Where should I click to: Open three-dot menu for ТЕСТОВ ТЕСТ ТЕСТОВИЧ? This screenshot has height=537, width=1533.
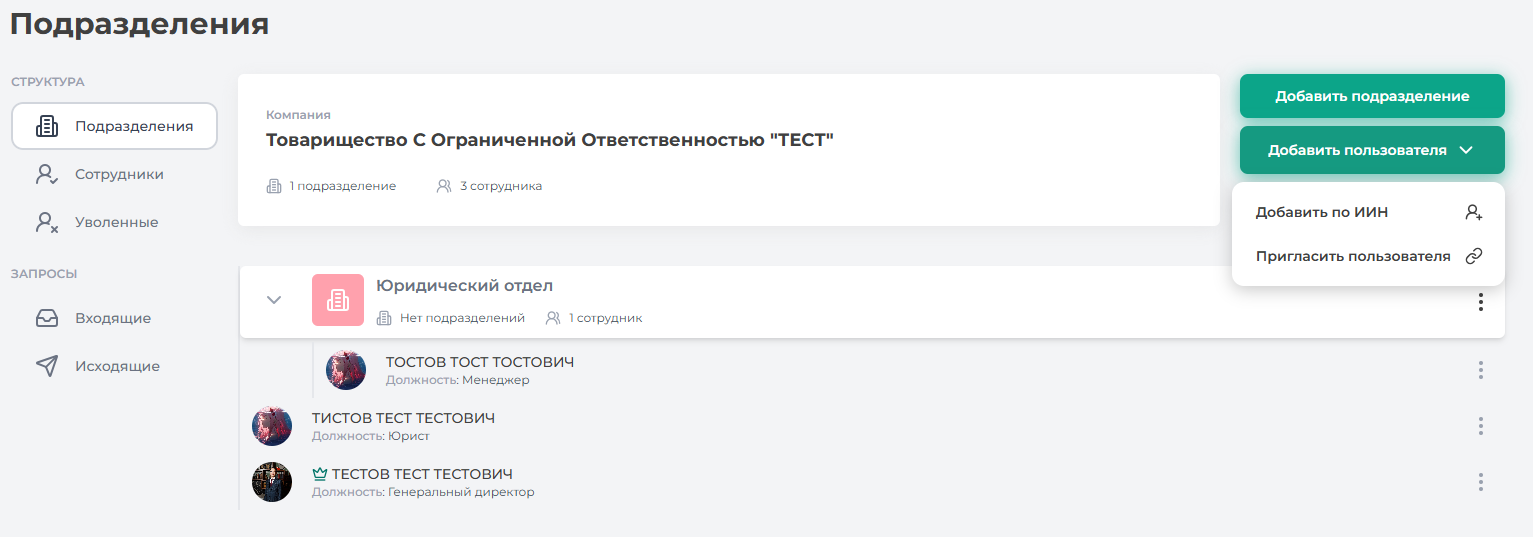(1480, 482)
